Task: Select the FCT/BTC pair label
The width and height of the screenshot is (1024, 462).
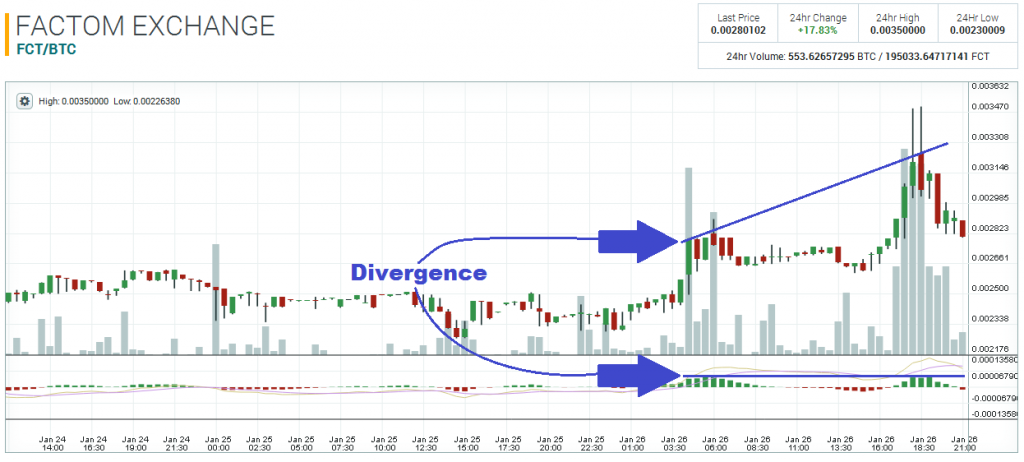Action: pyautogui.click(x=45, y=50)
